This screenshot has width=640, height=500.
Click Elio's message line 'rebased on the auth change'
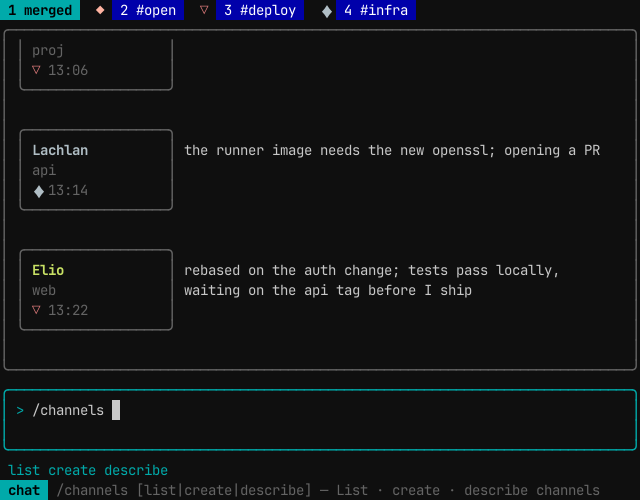[371, 271]
